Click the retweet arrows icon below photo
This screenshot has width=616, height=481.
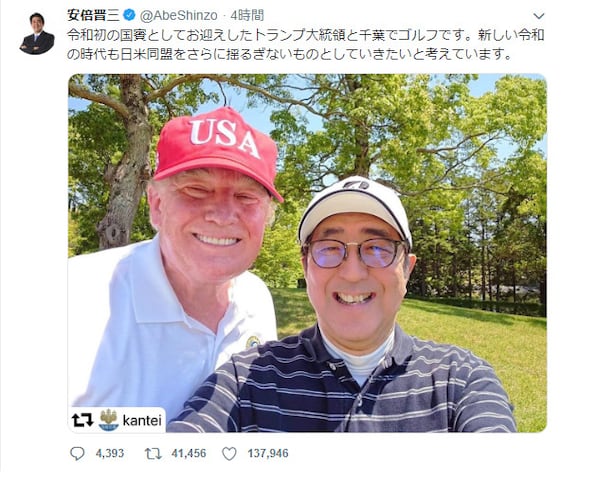pyautogui.click(x=153, y=453)
